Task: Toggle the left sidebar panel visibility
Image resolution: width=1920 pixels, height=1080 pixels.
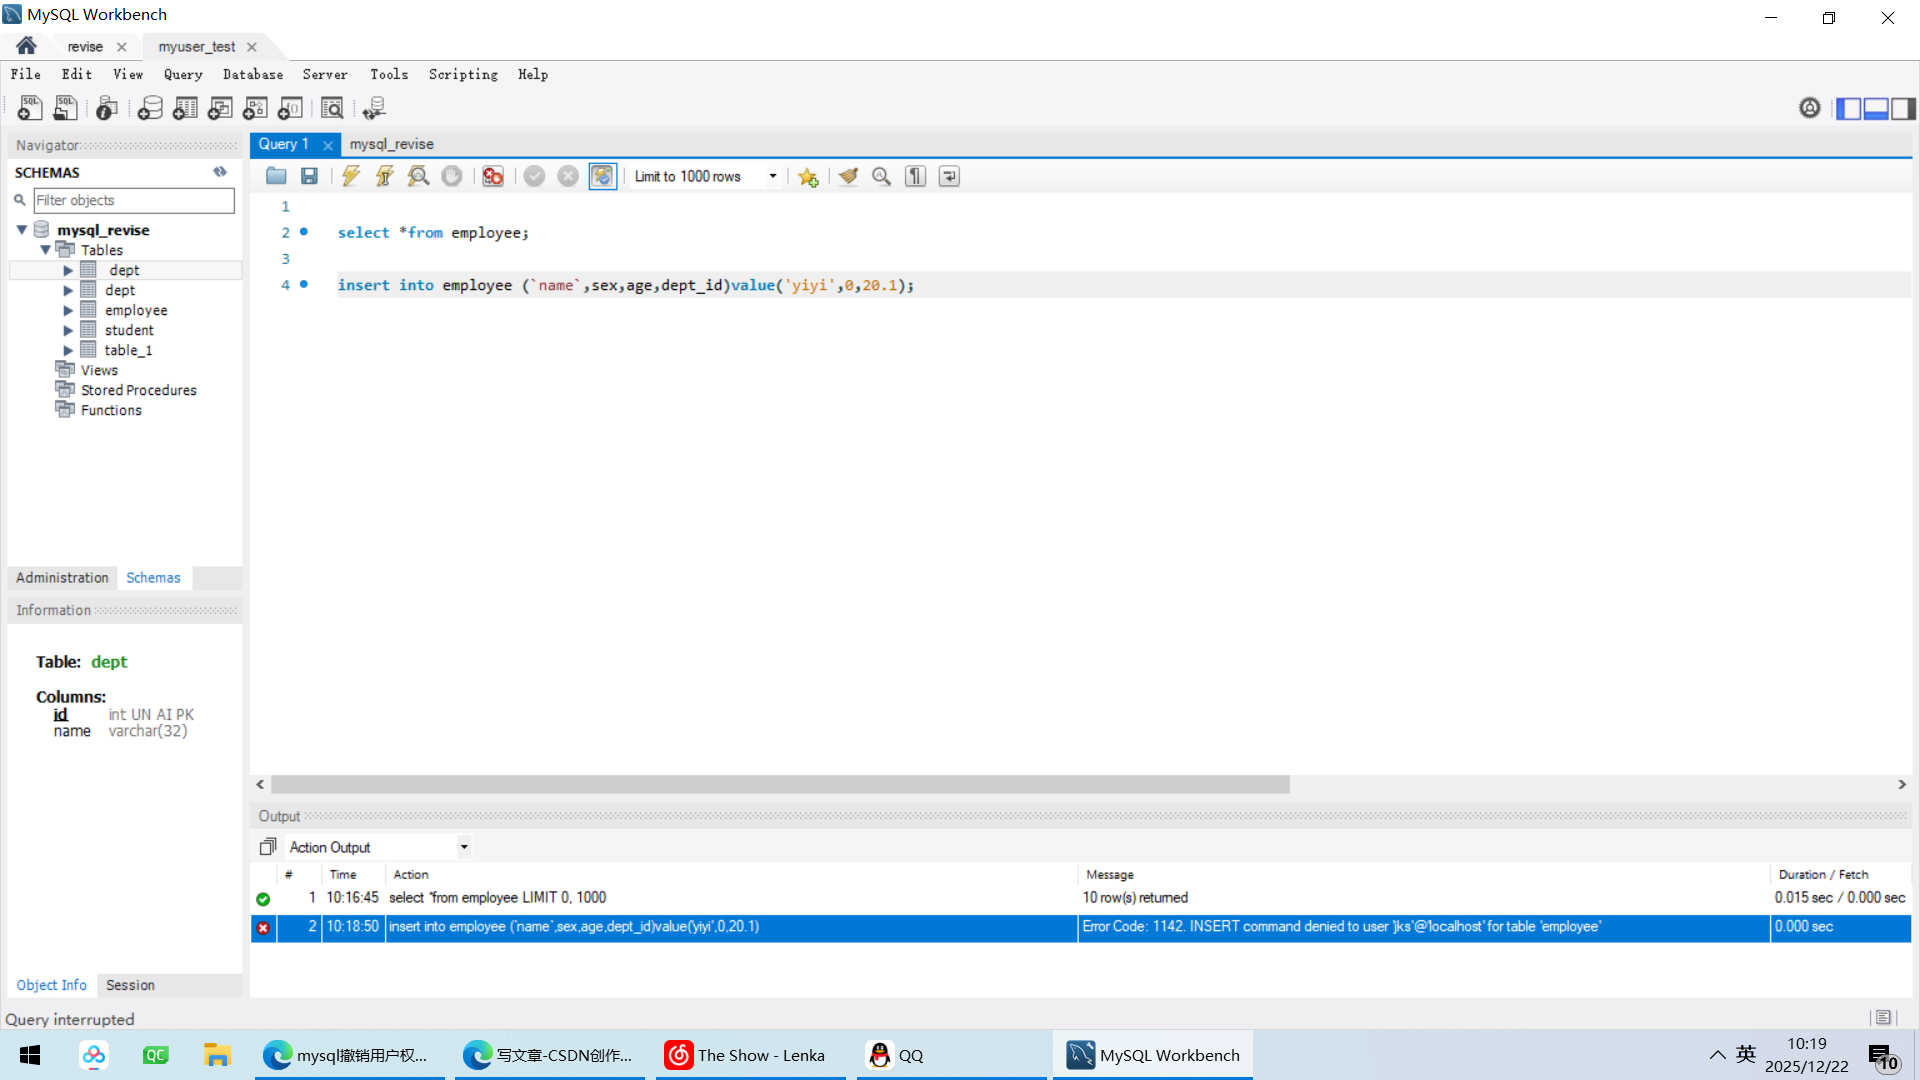Action: [x=1848, y=108]
